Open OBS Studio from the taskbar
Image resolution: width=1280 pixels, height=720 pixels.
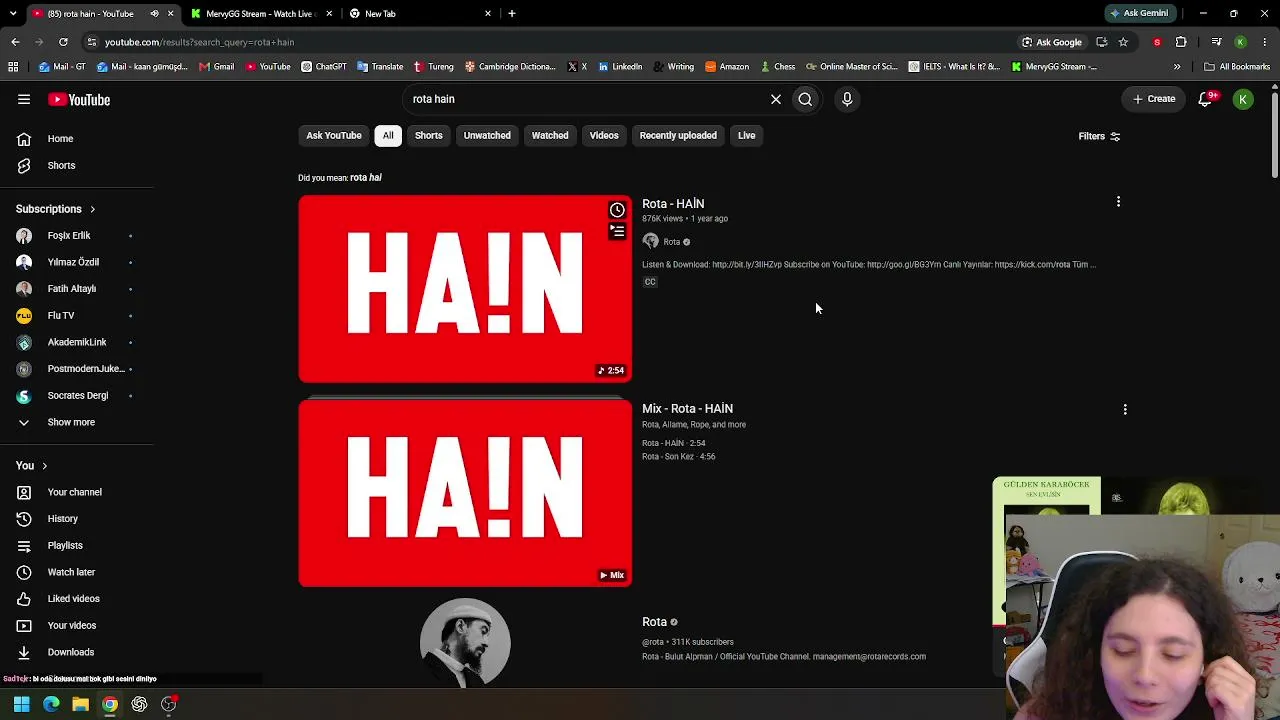pyautogui.click(x=168, y=704)
